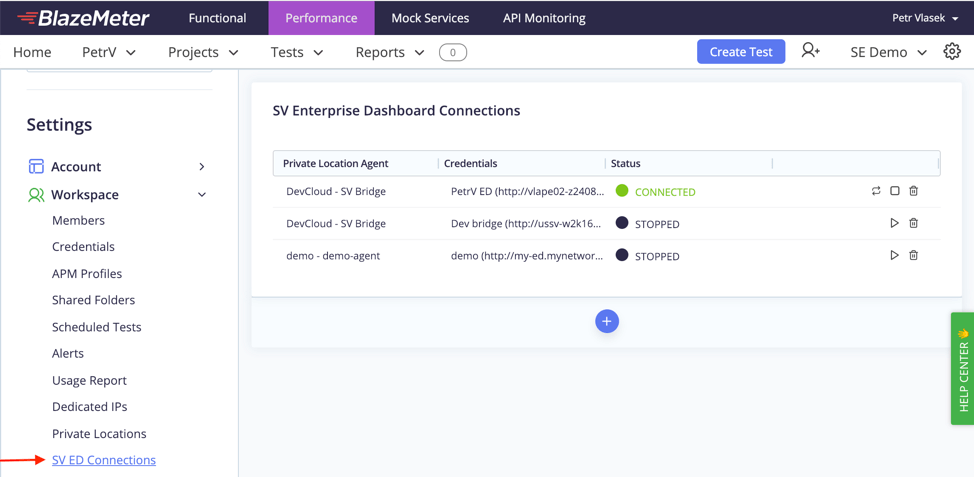Go to Home

(32, 52)
